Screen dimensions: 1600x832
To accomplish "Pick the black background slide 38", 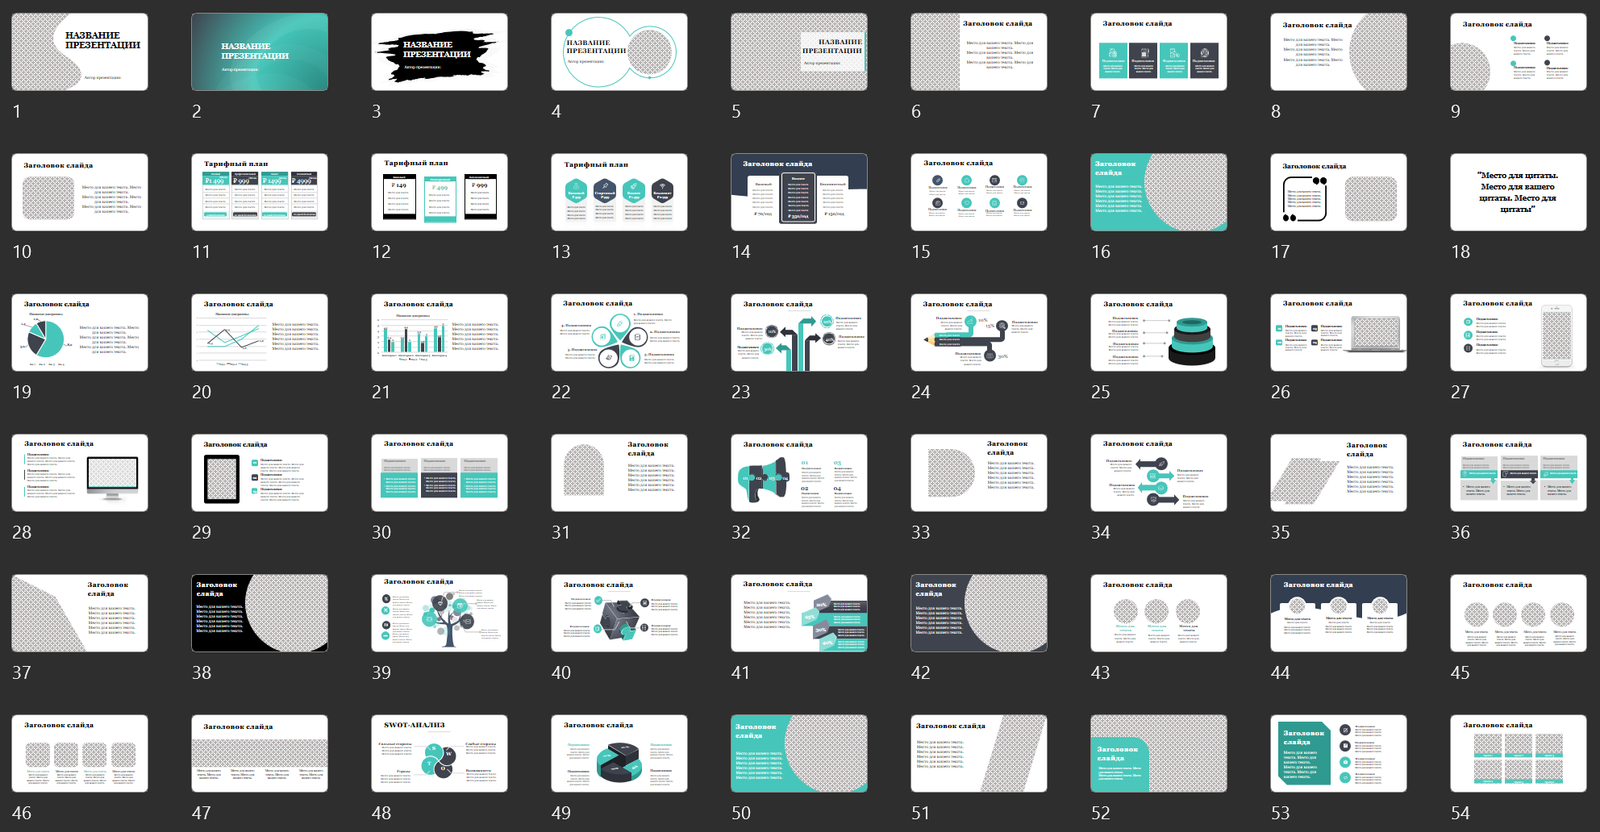I will 259,613.
